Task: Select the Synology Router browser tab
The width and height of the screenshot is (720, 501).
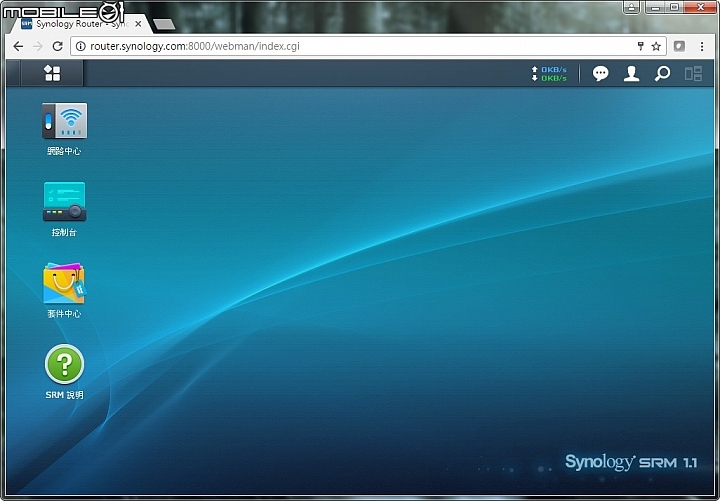Action: [x=82, y=24]
